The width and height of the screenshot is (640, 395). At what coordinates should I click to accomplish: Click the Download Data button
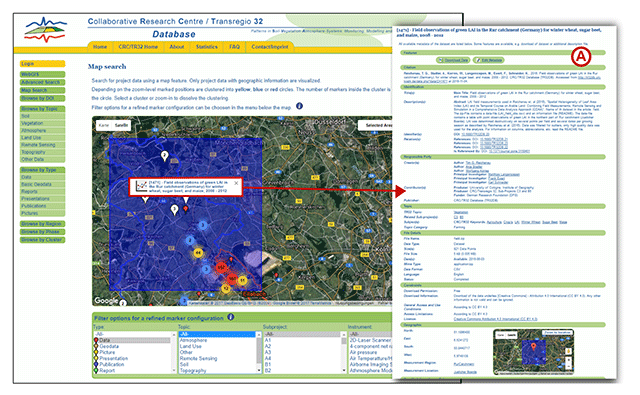point(453,60)
